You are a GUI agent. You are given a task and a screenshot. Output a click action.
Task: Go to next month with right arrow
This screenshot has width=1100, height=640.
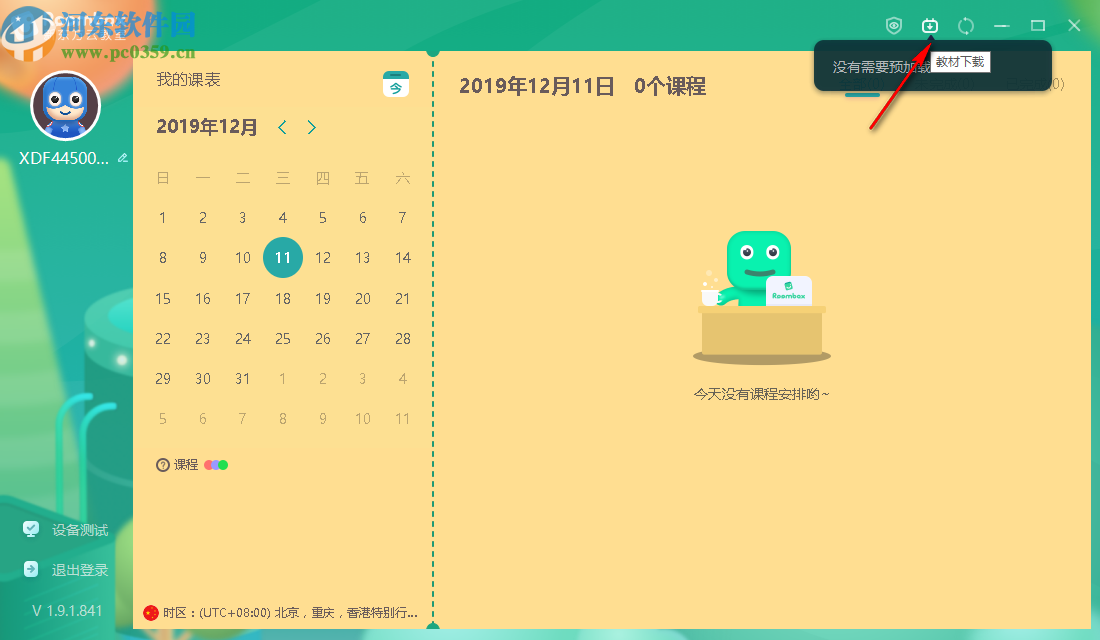point(311,127)
